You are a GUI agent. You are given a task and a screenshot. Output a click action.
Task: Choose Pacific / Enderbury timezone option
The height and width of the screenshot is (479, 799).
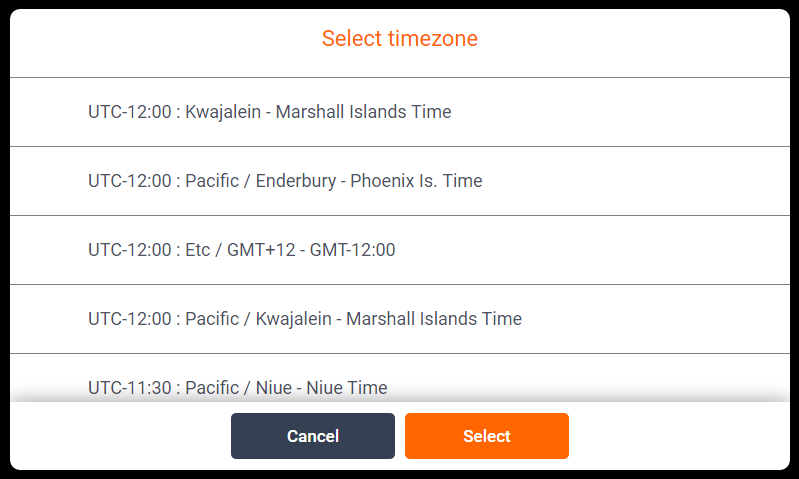click(285, 181)
